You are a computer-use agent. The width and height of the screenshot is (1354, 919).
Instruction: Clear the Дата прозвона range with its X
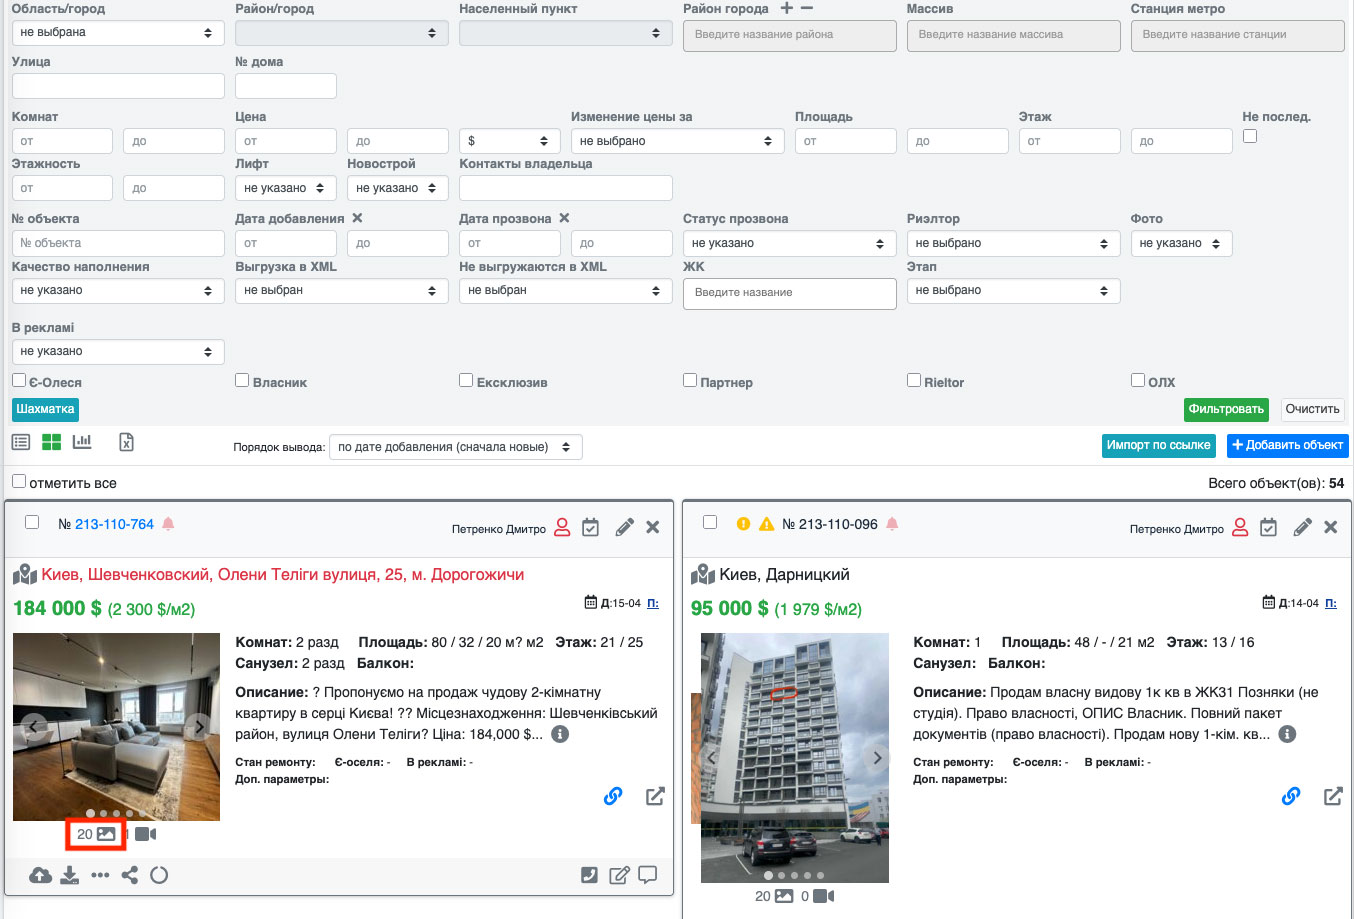[x=564, y=218]
